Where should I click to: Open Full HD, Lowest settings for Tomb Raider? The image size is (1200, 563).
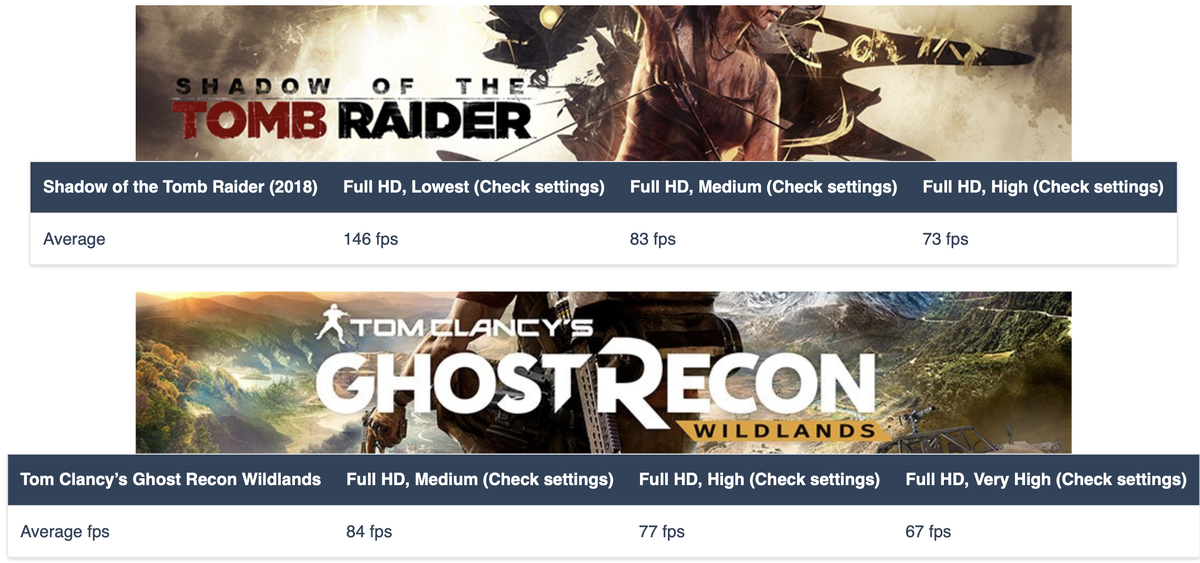pyautogui.click(x=473, y=187)
